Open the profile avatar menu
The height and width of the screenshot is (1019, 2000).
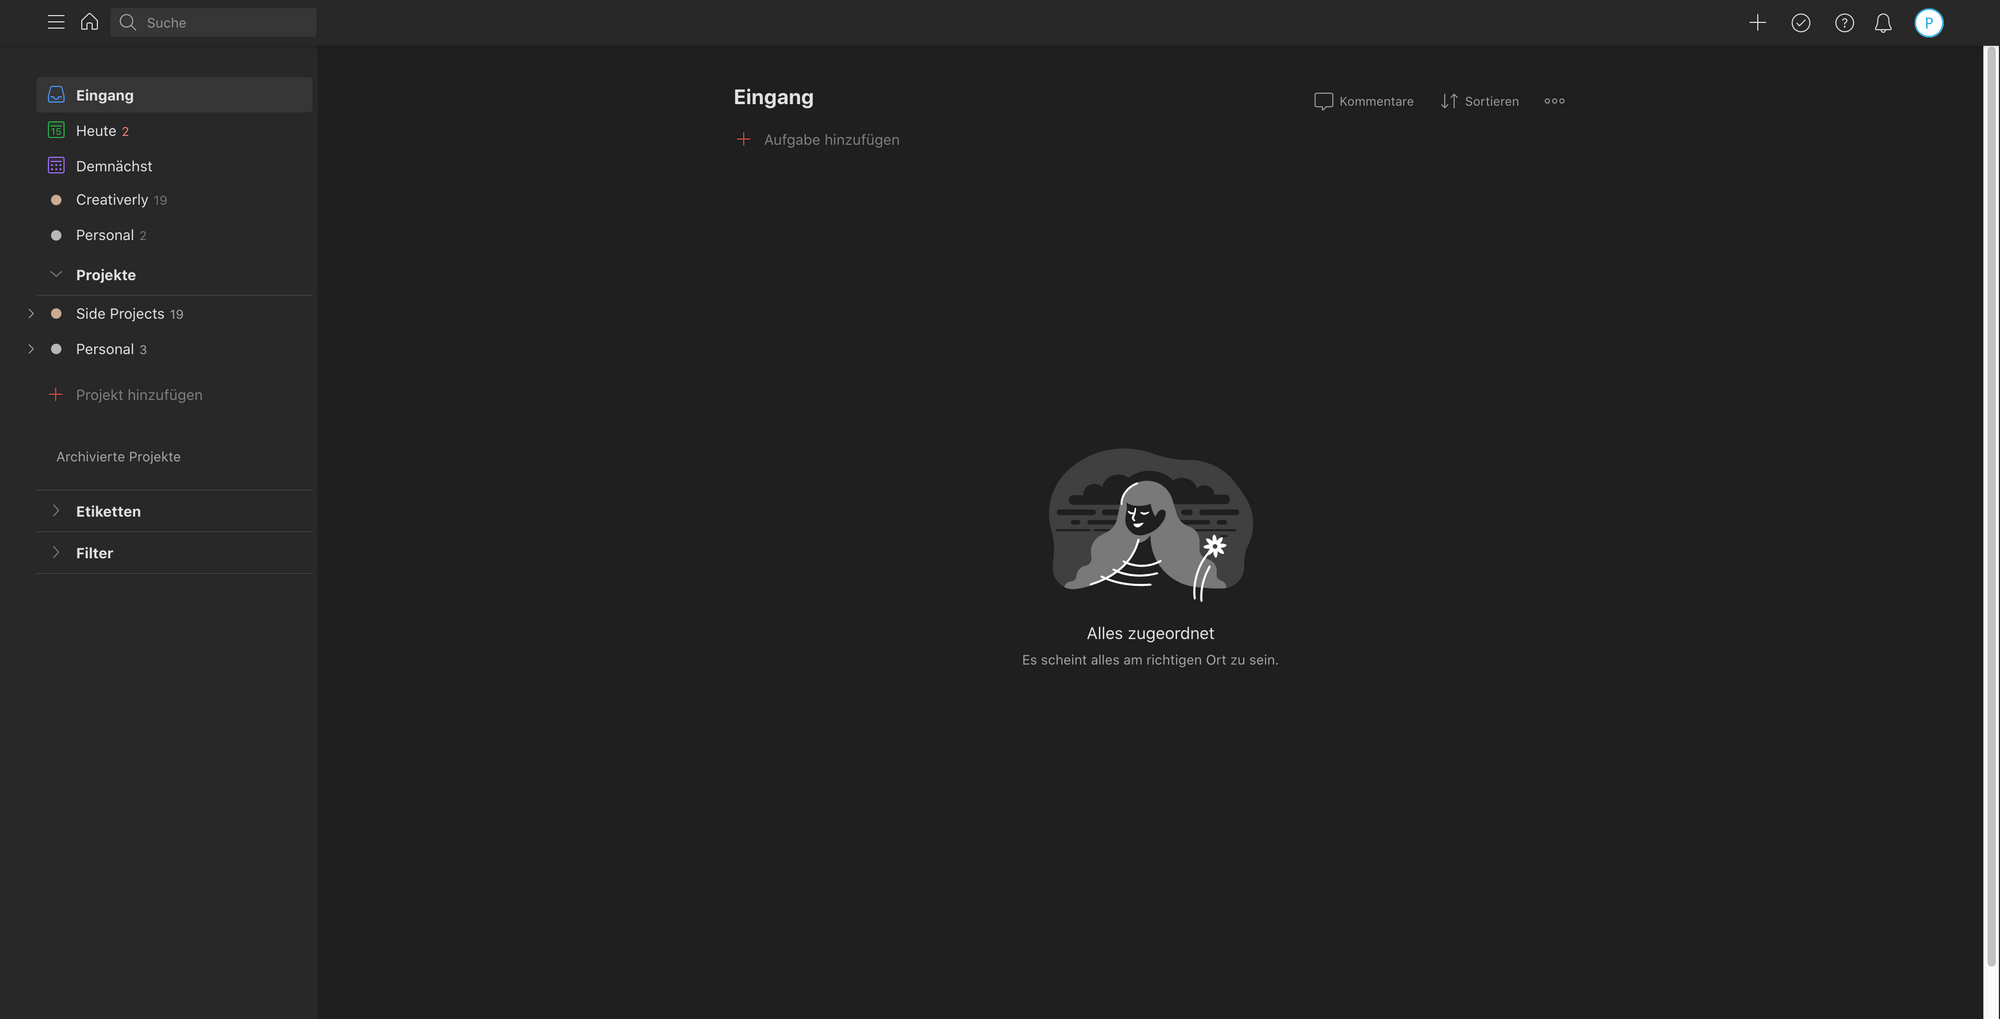coord(1928,22)
